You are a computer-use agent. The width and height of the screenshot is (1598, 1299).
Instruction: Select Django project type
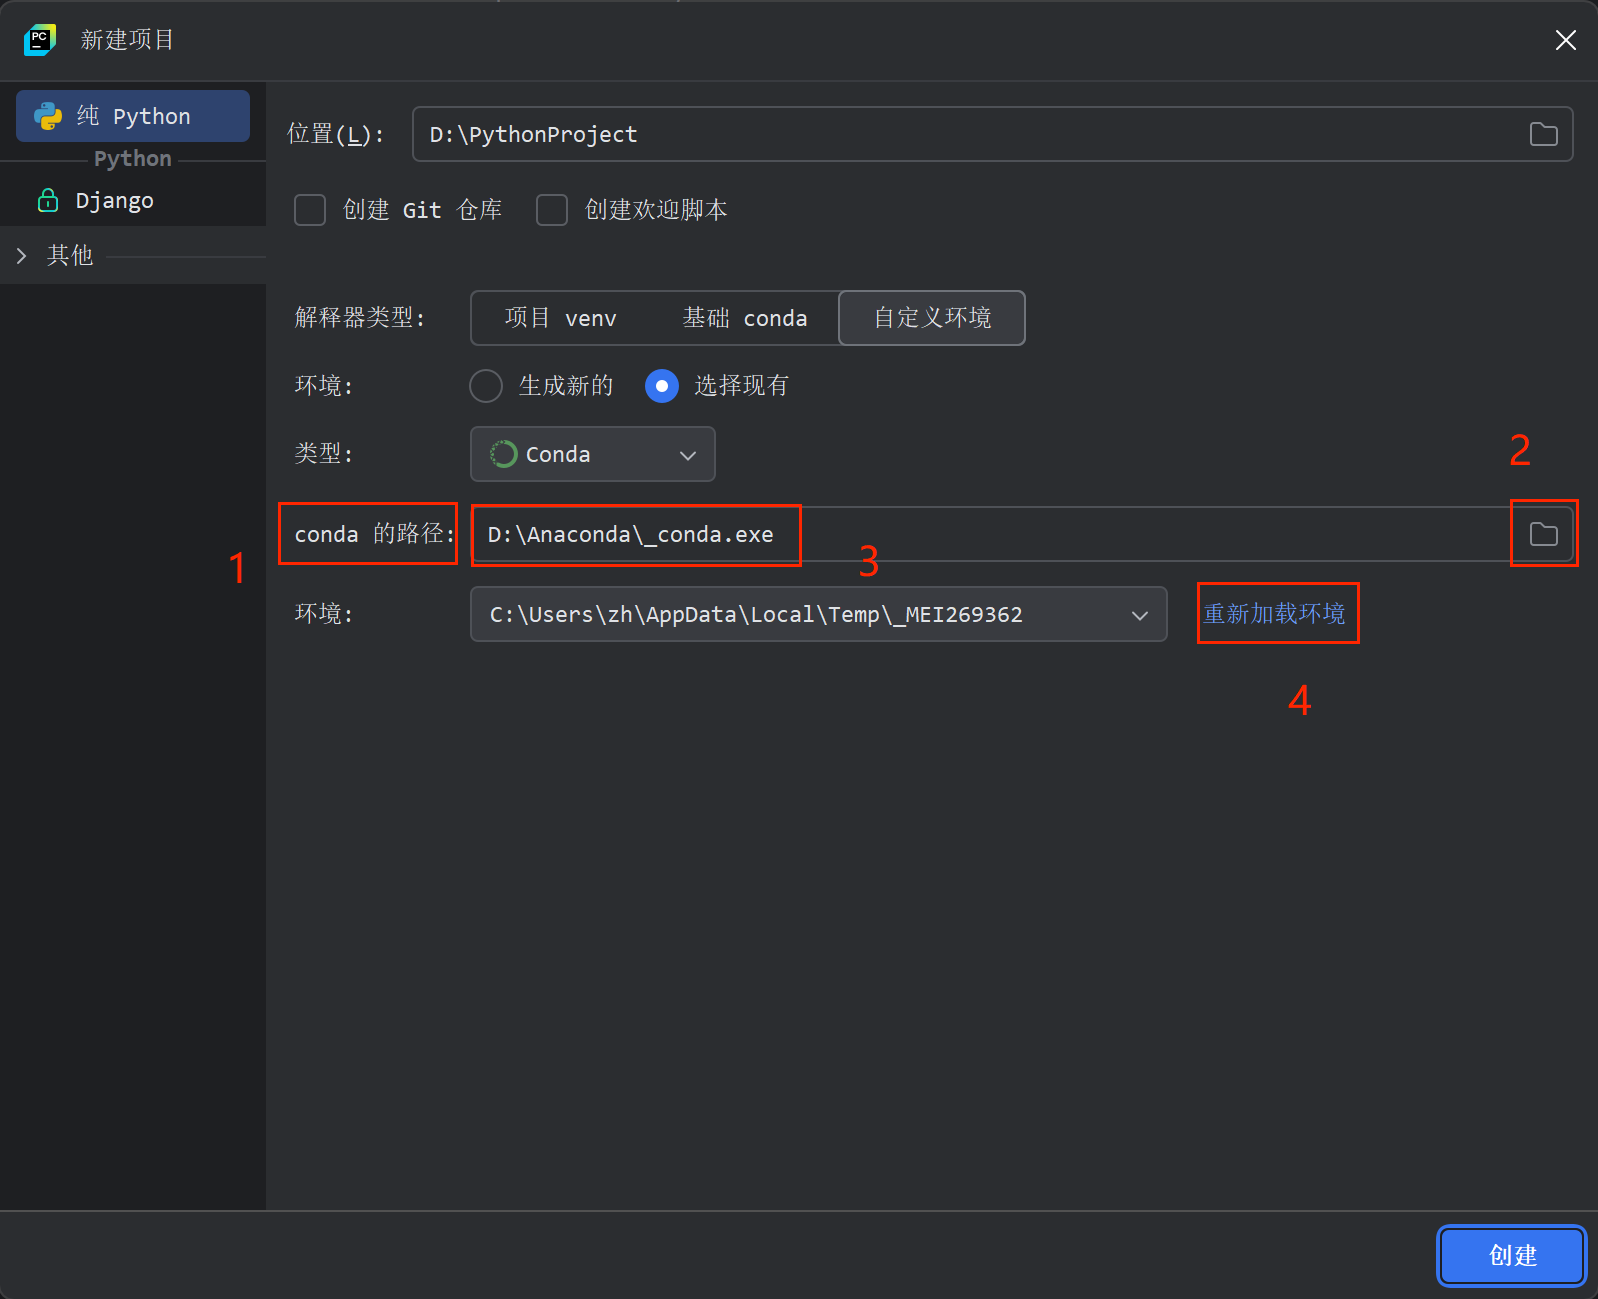[133, 200]
